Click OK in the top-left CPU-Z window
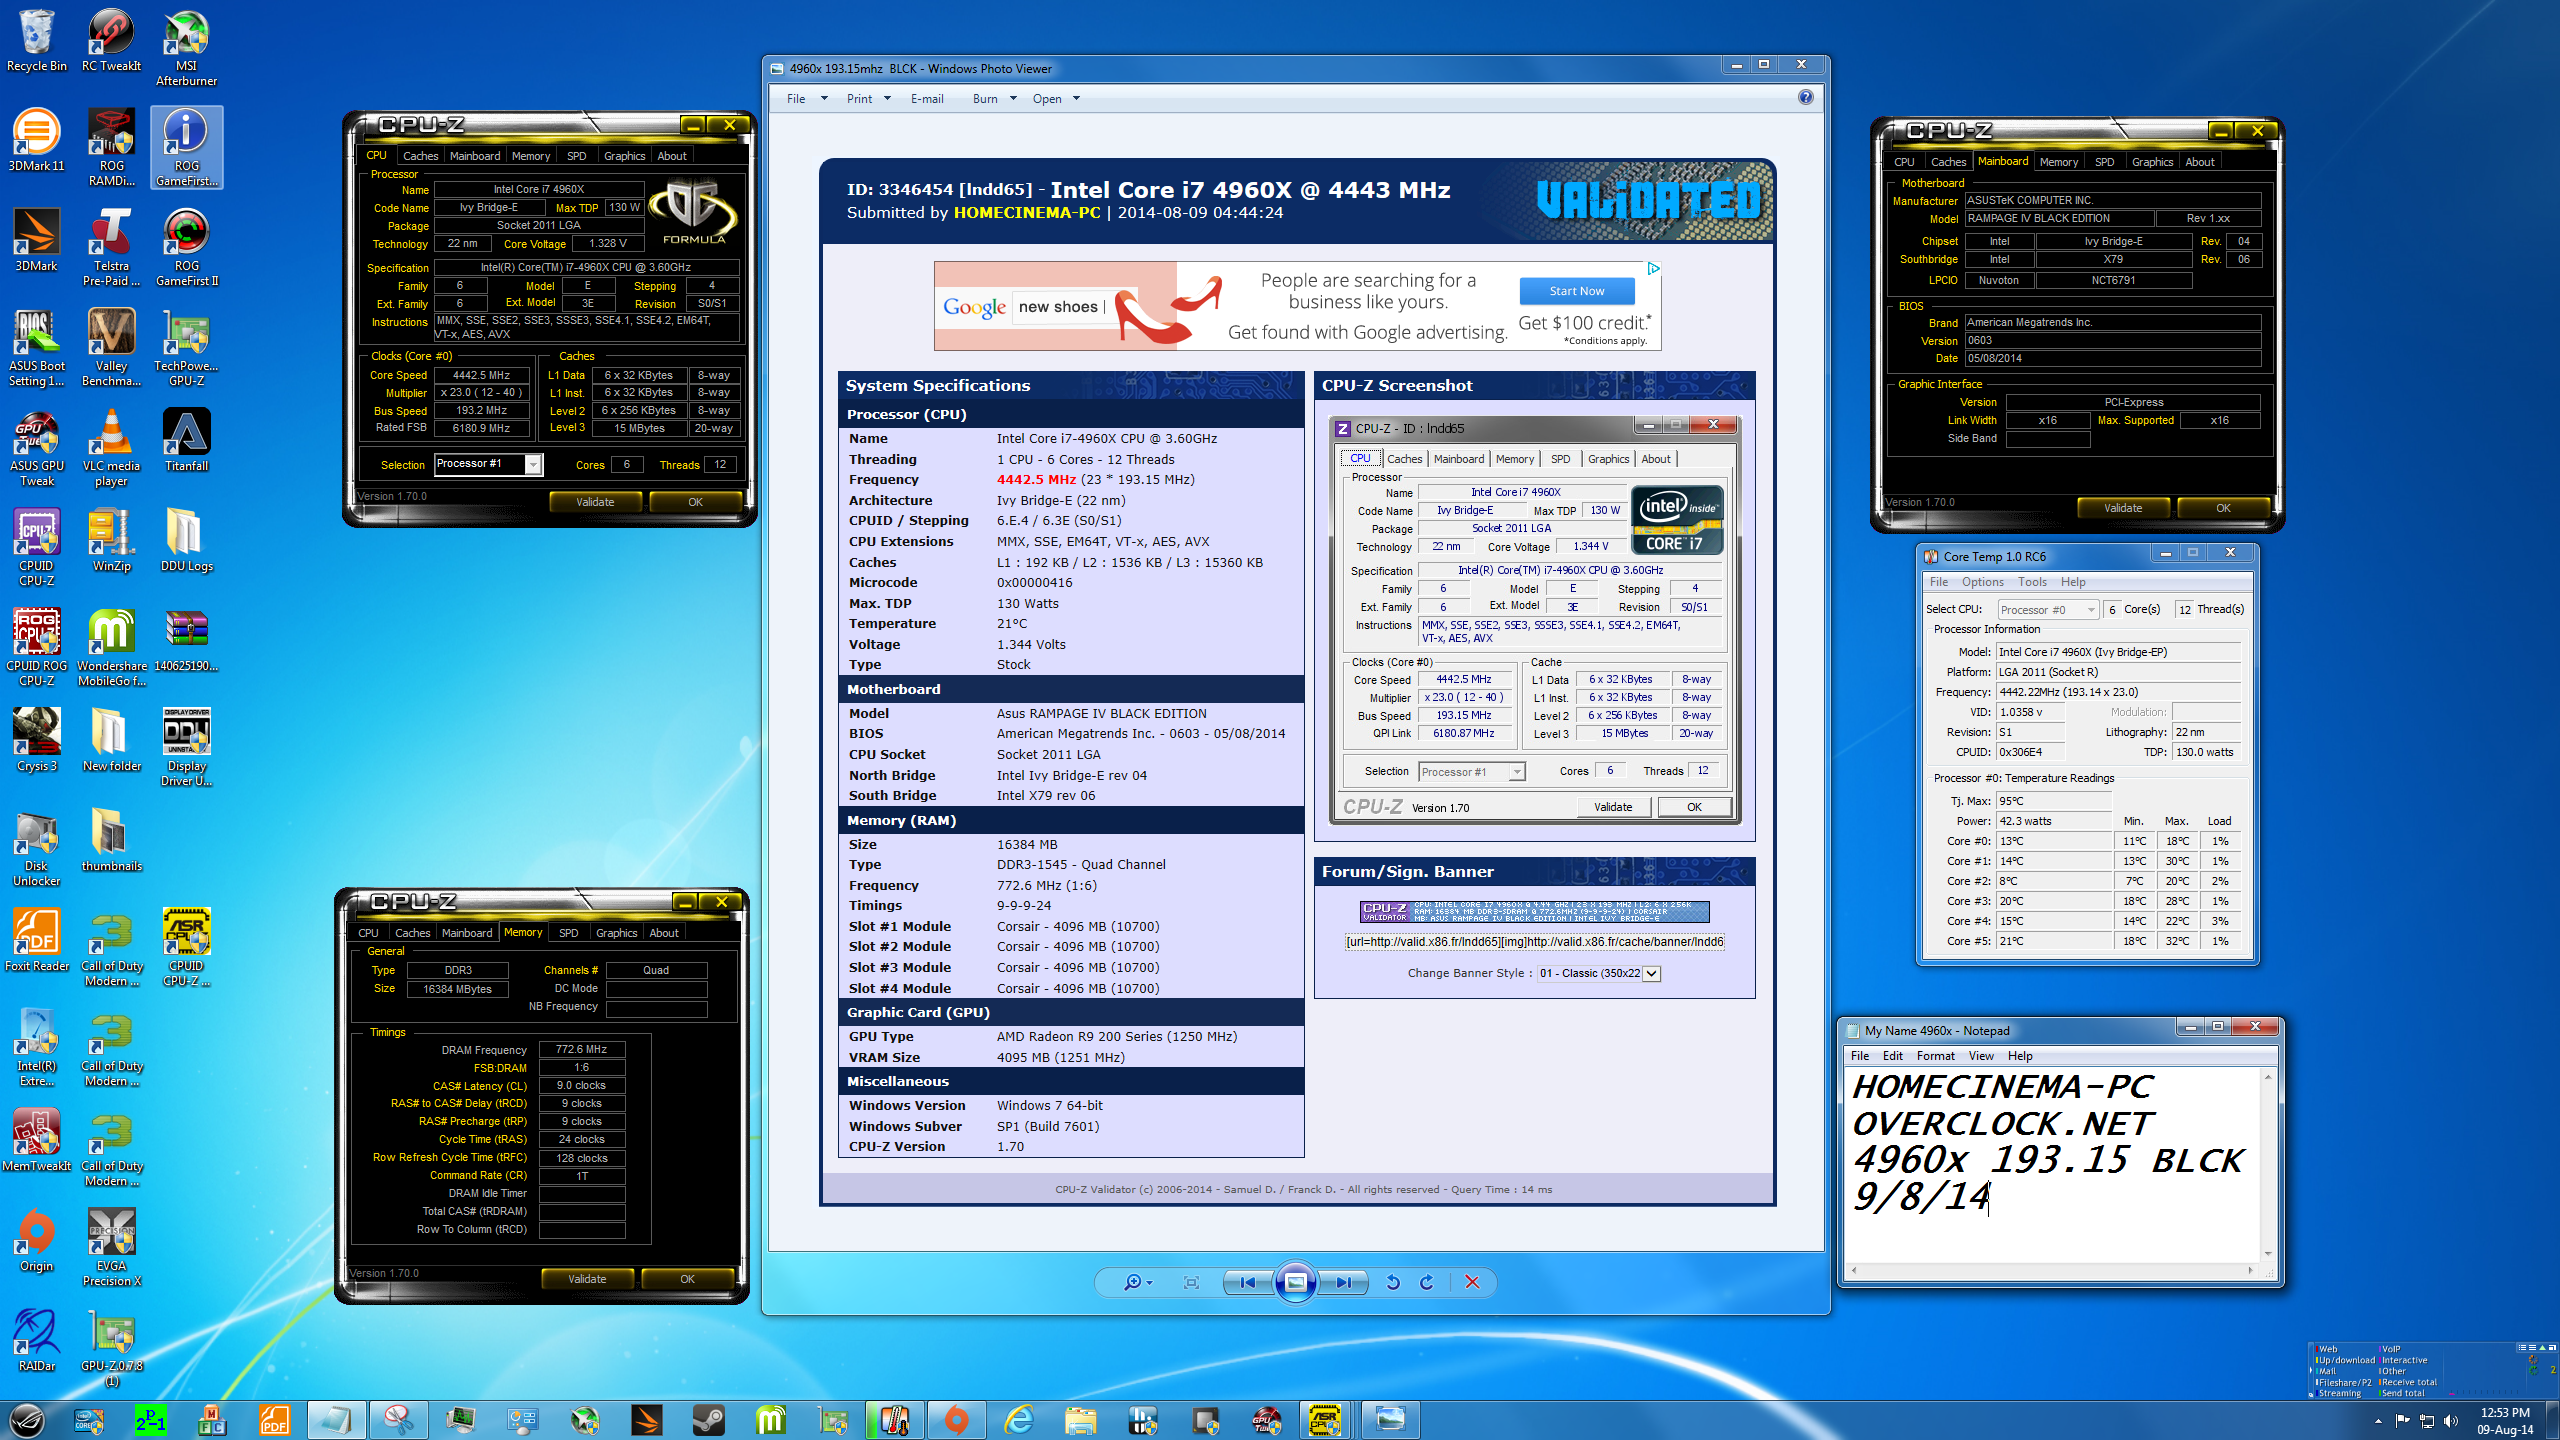This screenshot has width=2560, height=1440. (695, 502)
